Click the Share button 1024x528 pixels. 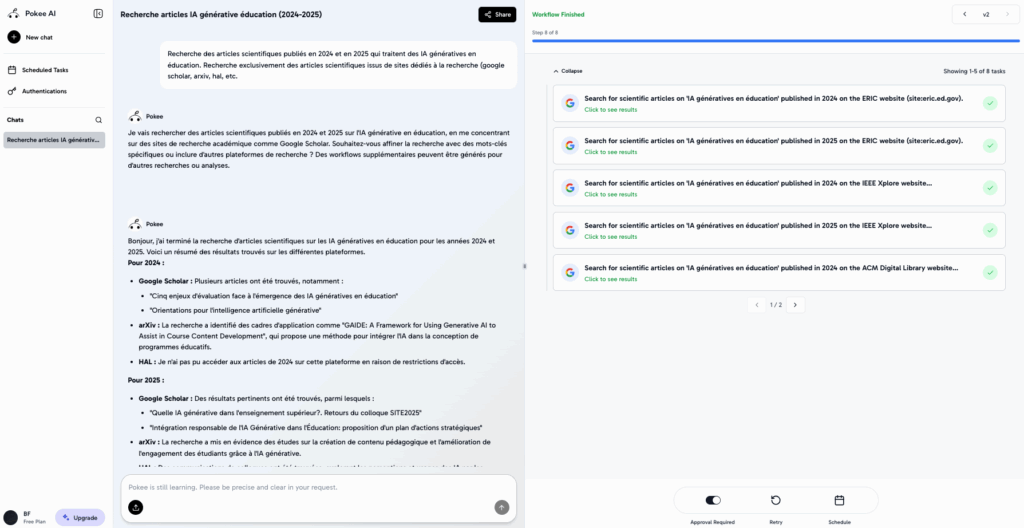pyautogui.click(x=497, y=14)
